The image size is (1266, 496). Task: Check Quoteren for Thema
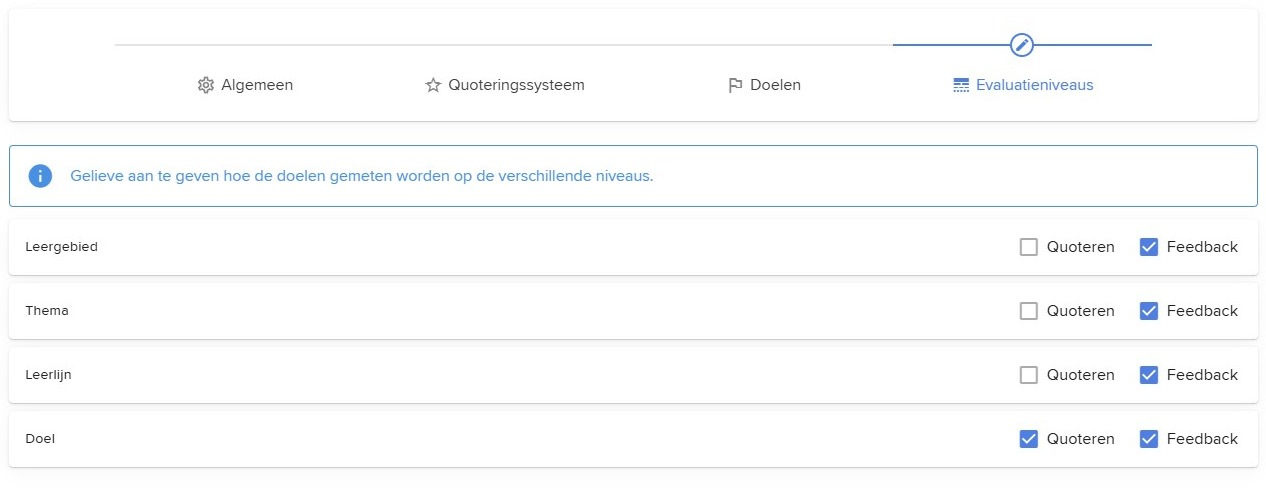point(1028,311)
